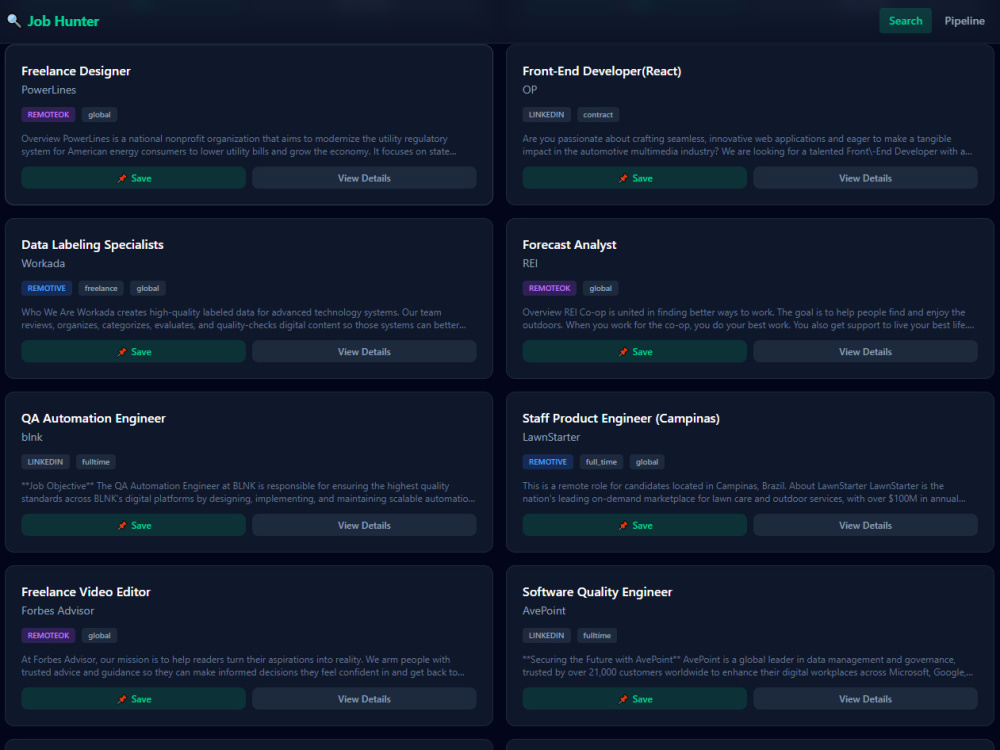Click REMOTIVE tag on Data Labeling Specialists
This screenshot has height=750, width=1000.
click(47, 288)
